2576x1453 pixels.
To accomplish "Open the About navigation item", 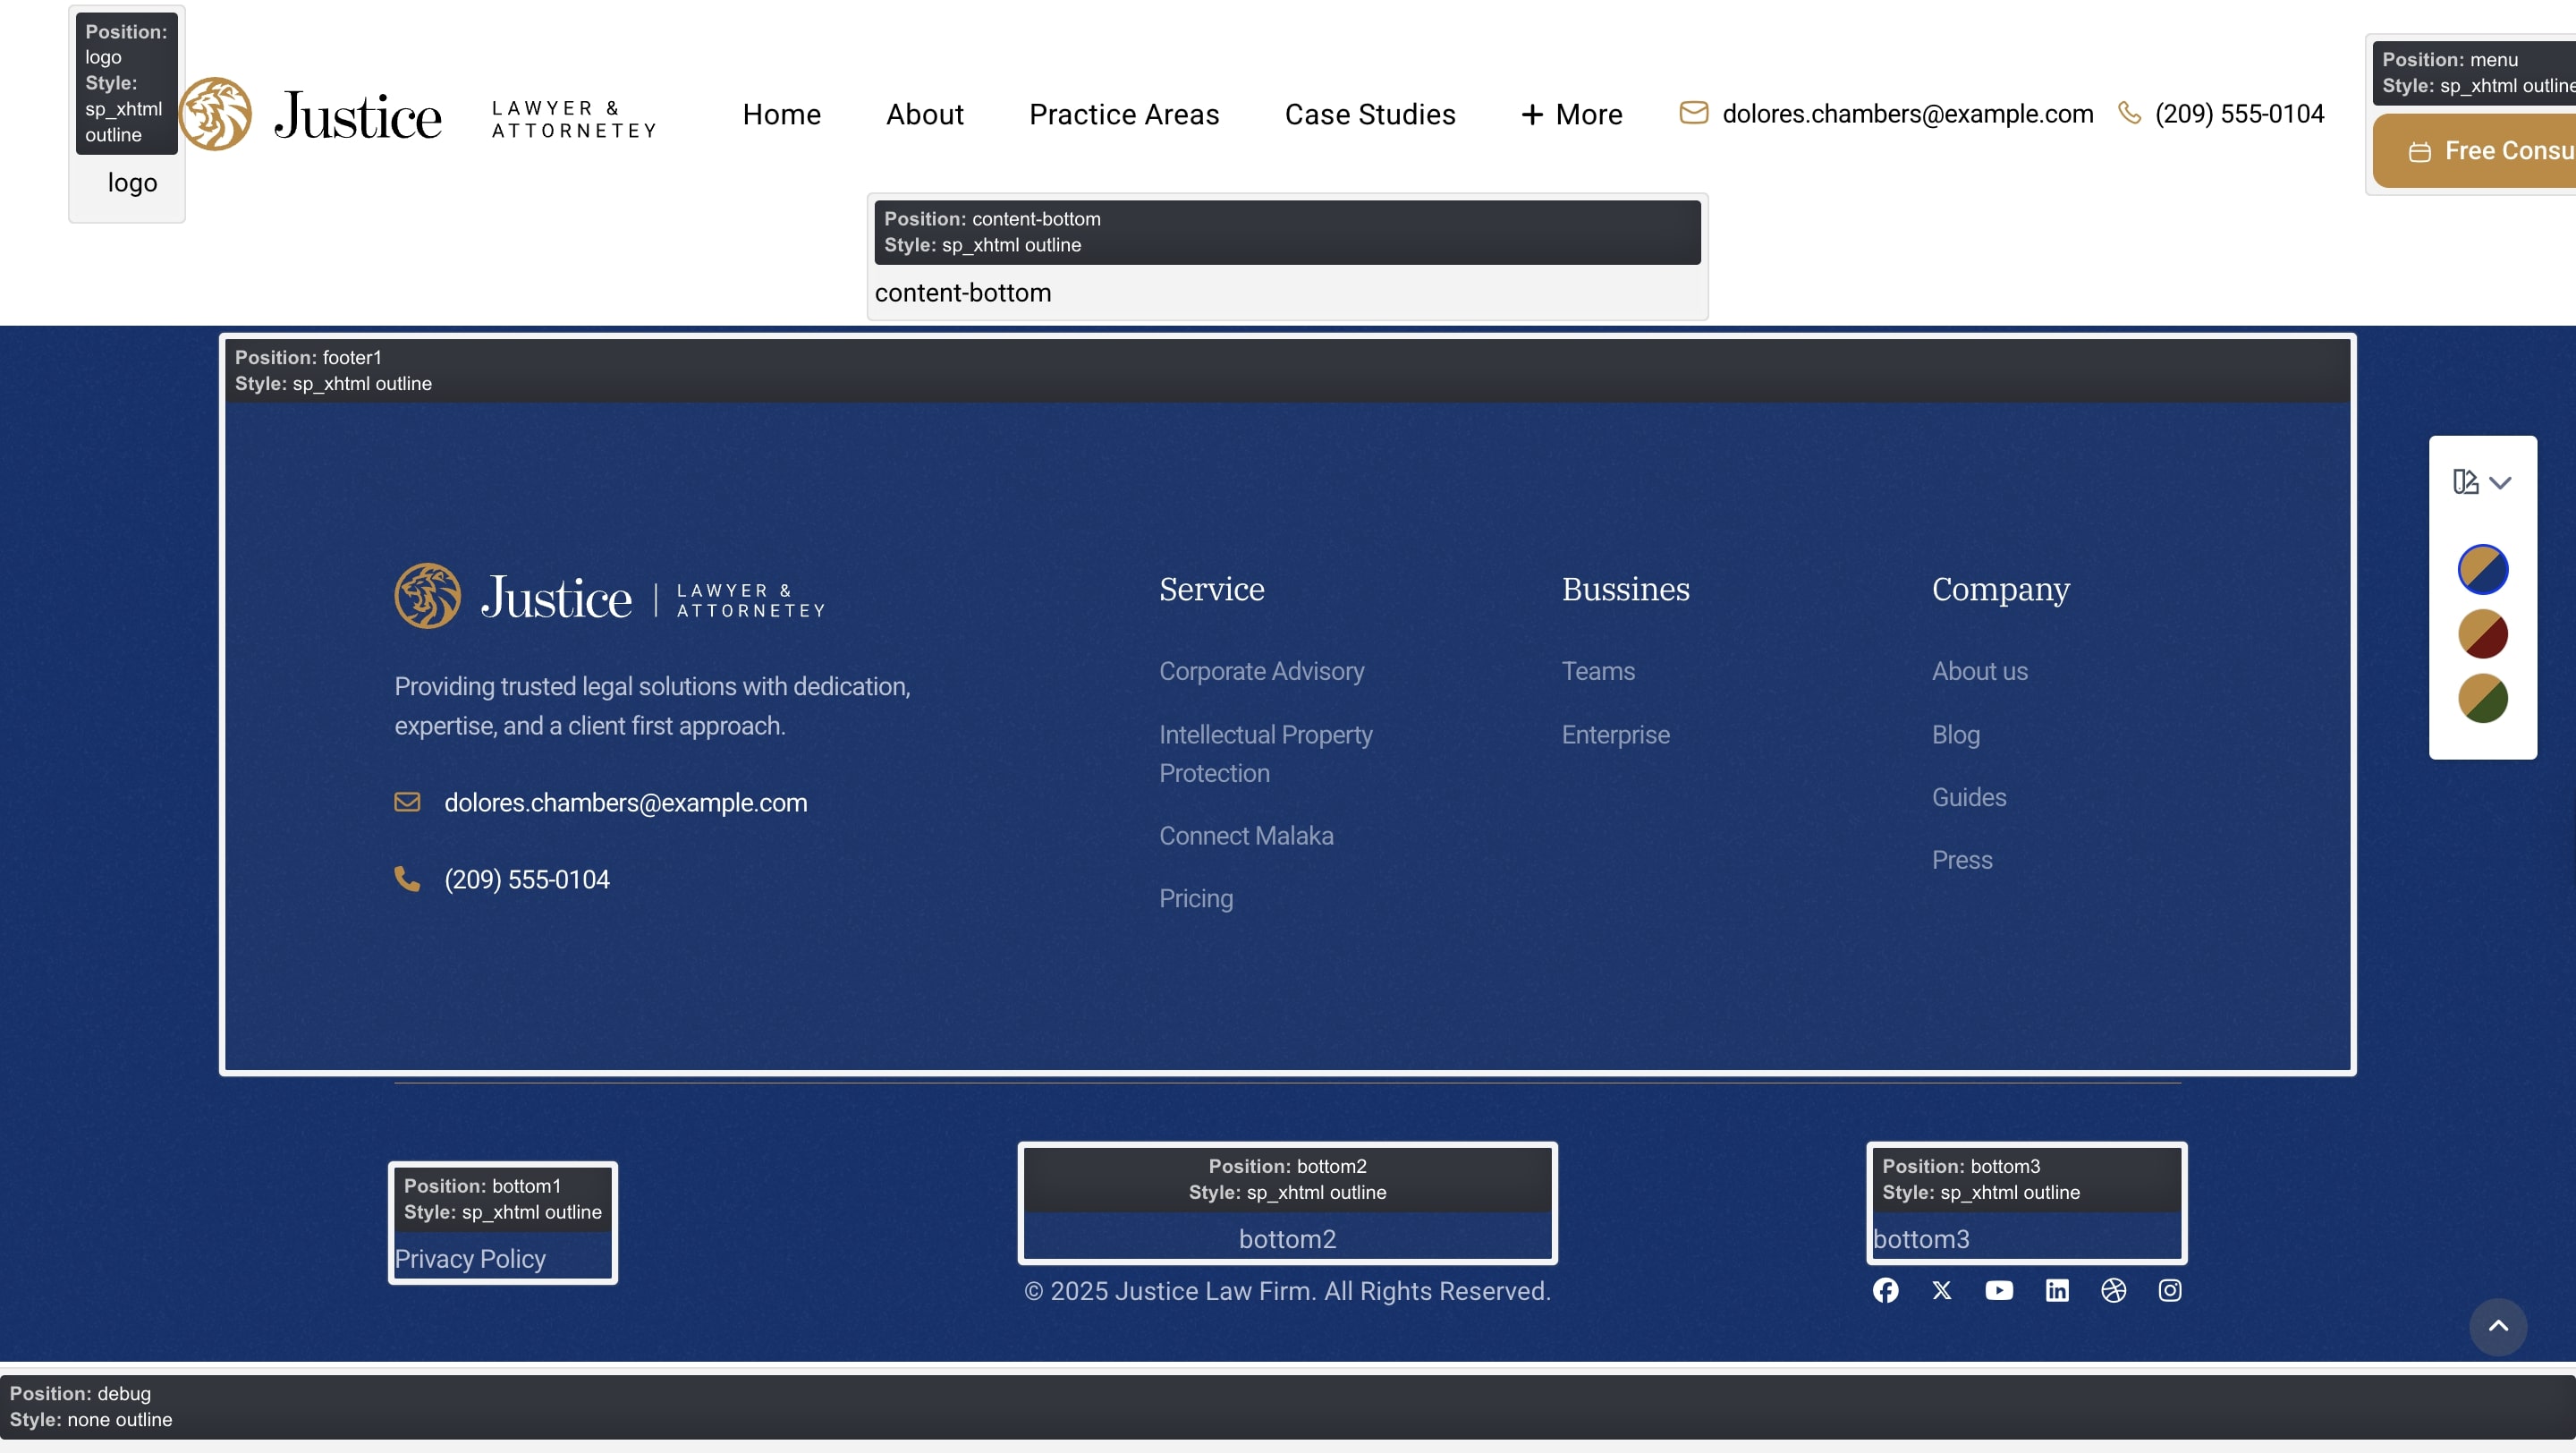I will point(924,115).
